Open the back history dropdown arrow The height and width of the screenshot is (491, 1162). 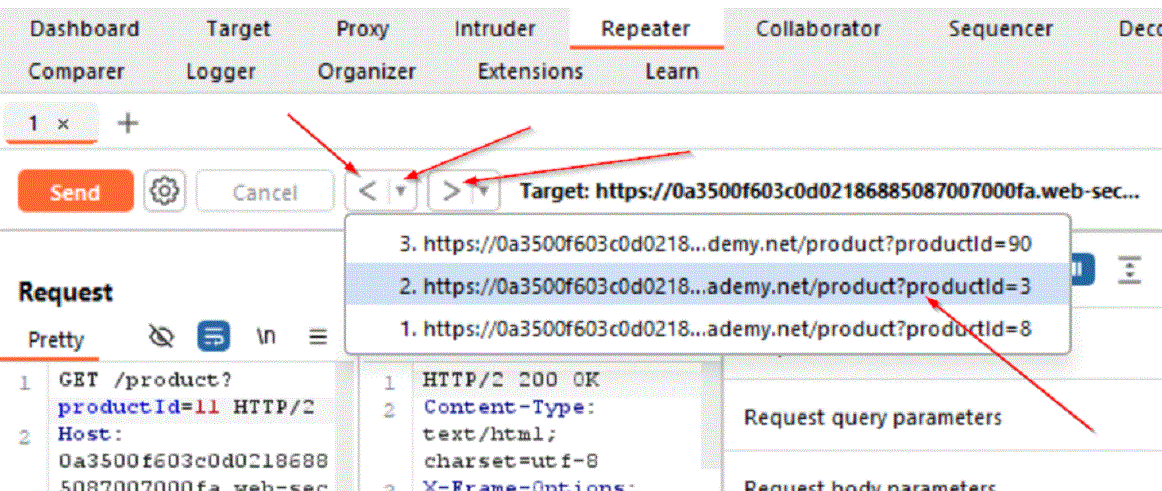(x=401, y=191)
